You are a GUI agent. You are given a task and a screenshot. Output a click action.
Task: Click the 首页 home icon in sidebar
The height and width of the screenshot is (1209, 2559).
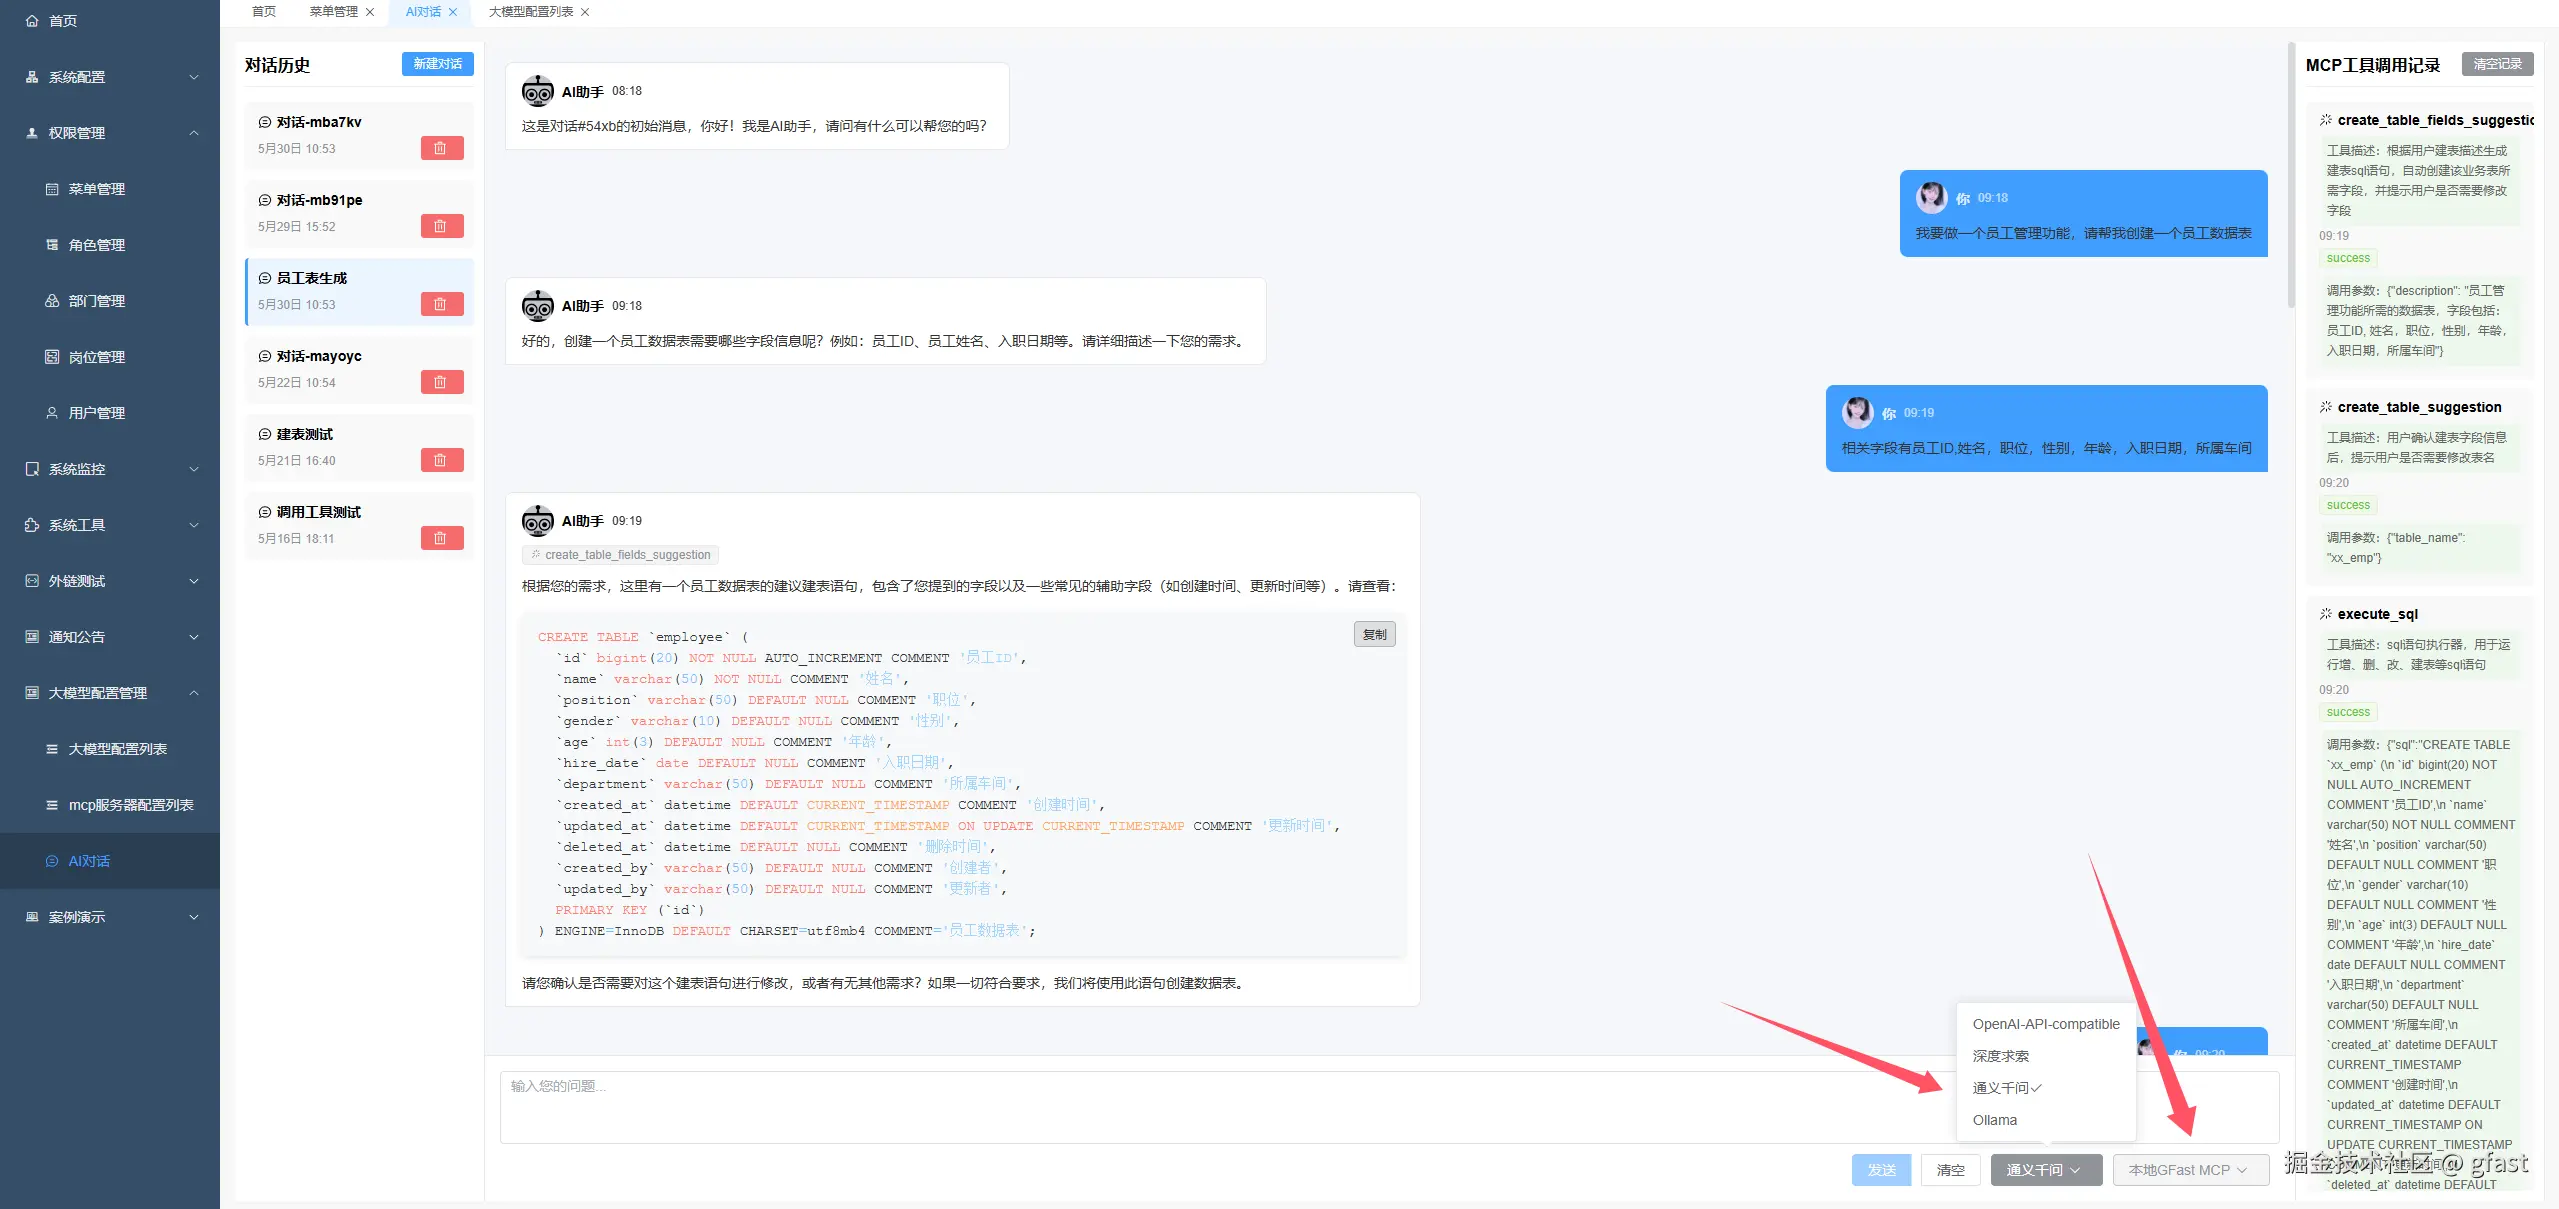click(x=32, y=21)
